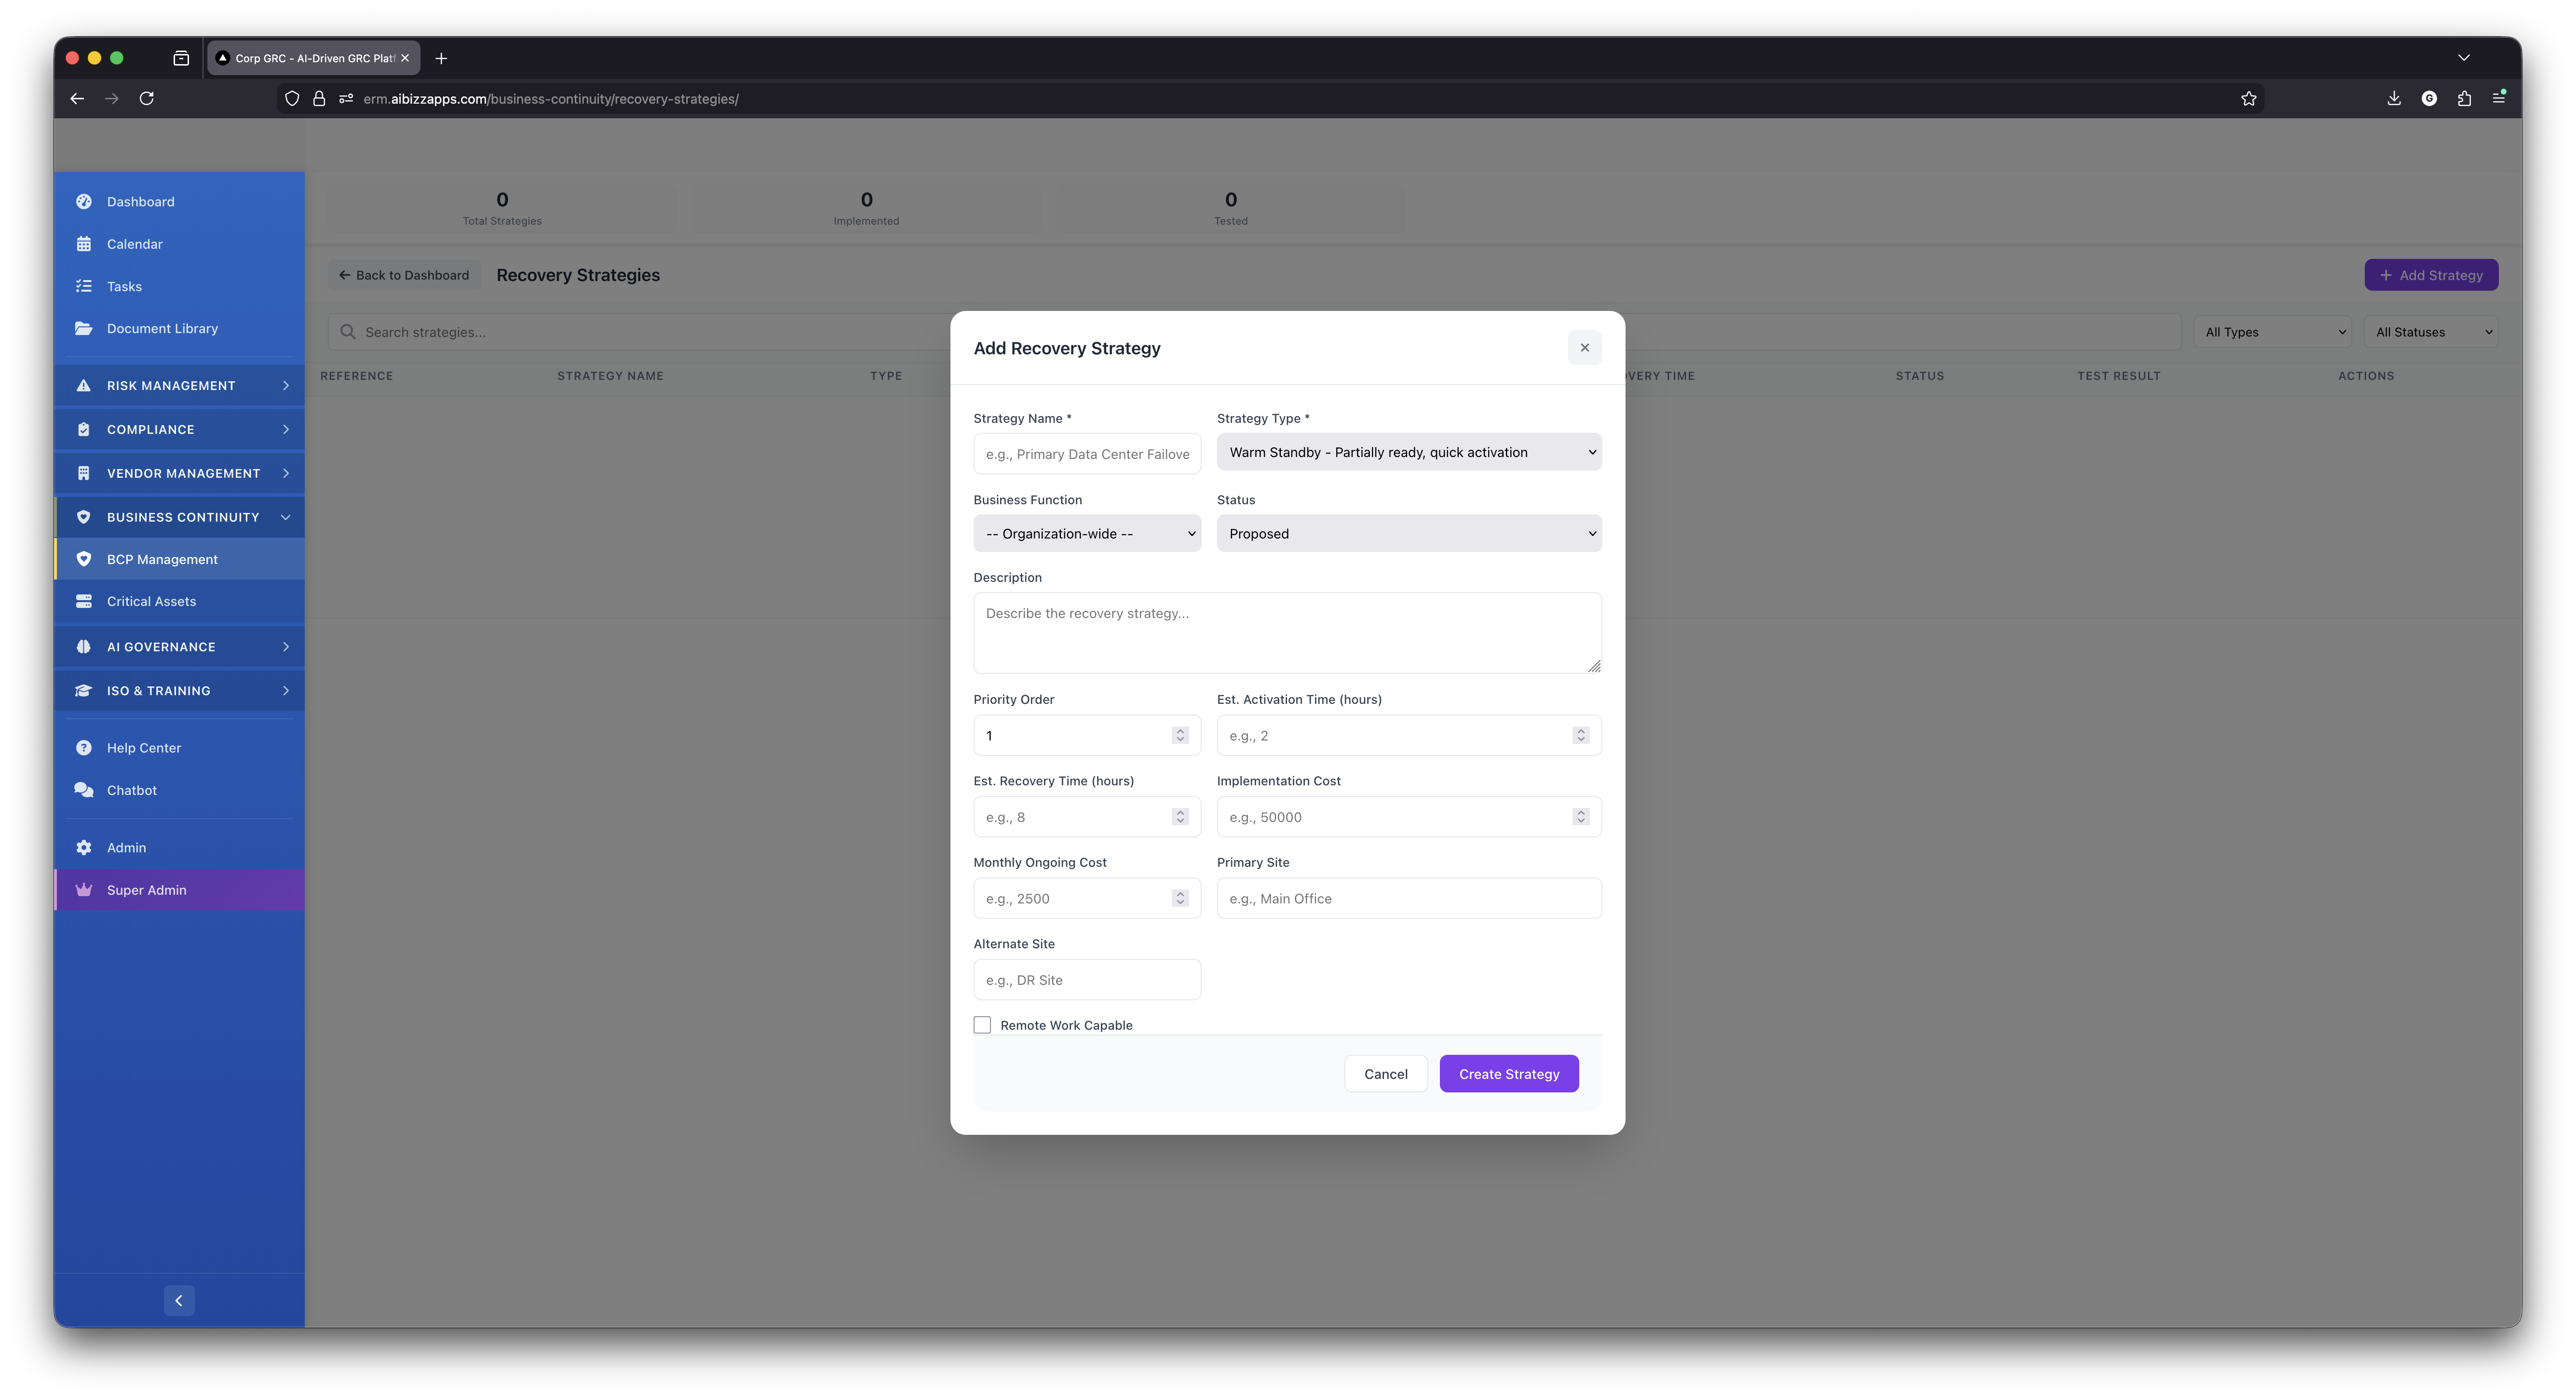The image size is (2576, 1399).
Task: Click the Cancel button
Action: pos(1385,1074)
